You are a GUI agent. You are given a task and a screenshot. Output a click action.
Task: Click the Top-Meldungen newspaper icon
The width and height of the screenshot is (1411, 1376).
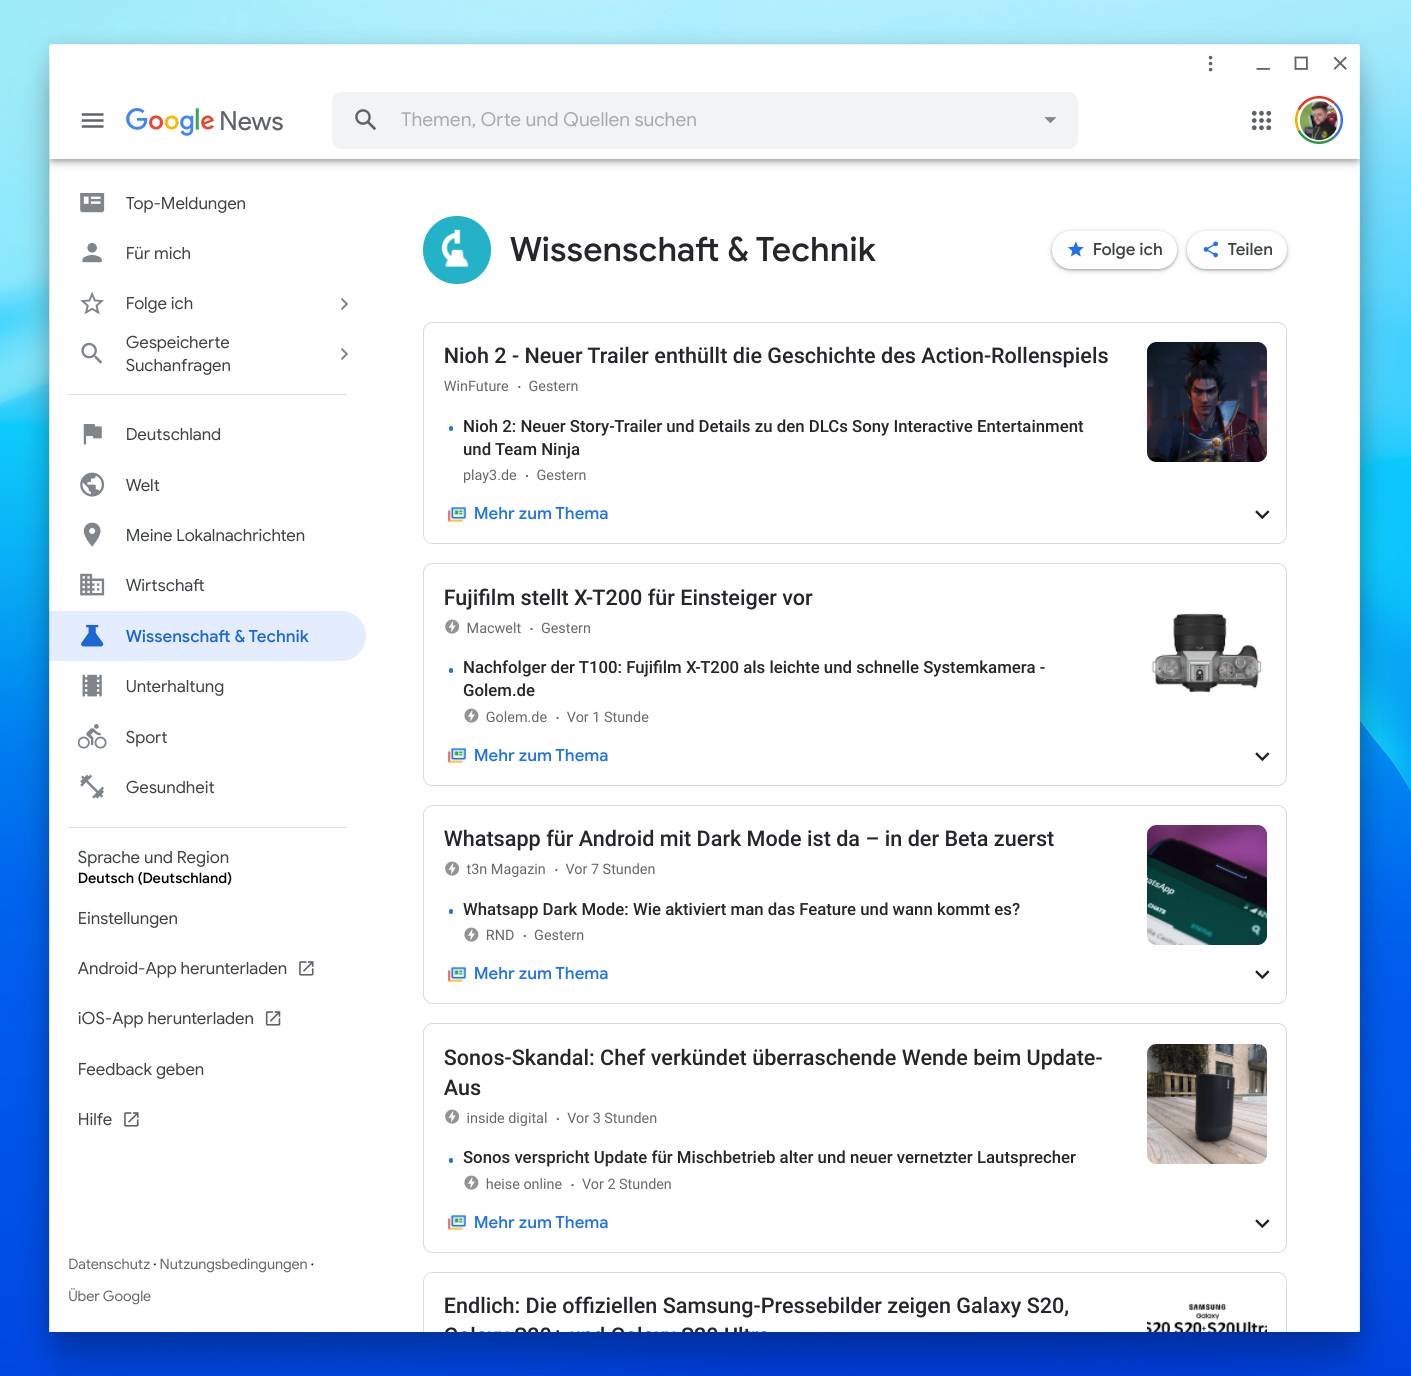point(92,203)
